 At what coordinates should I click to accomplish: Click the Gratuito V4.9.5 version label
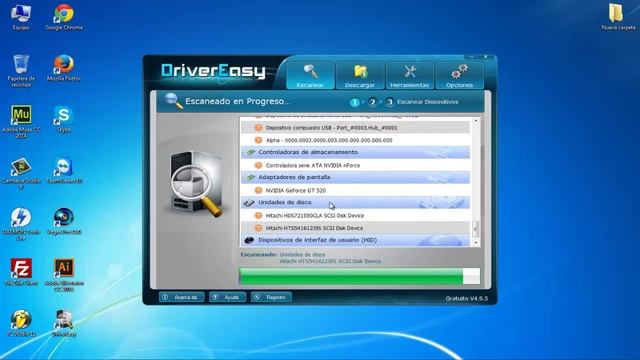[467, 299]
